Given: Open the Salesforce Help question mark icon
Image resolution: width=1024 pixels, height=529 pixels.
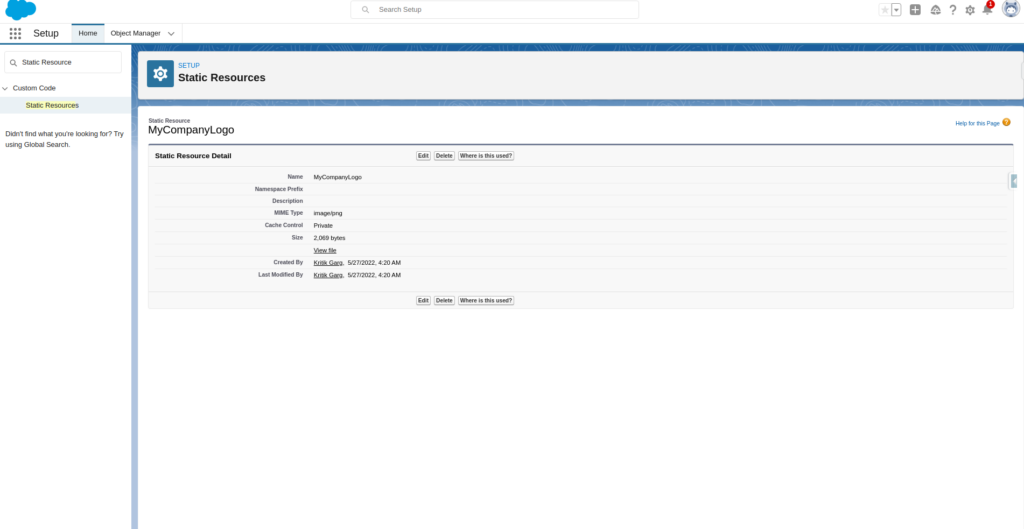Looking at the screenshot, I should click(953, 10).
